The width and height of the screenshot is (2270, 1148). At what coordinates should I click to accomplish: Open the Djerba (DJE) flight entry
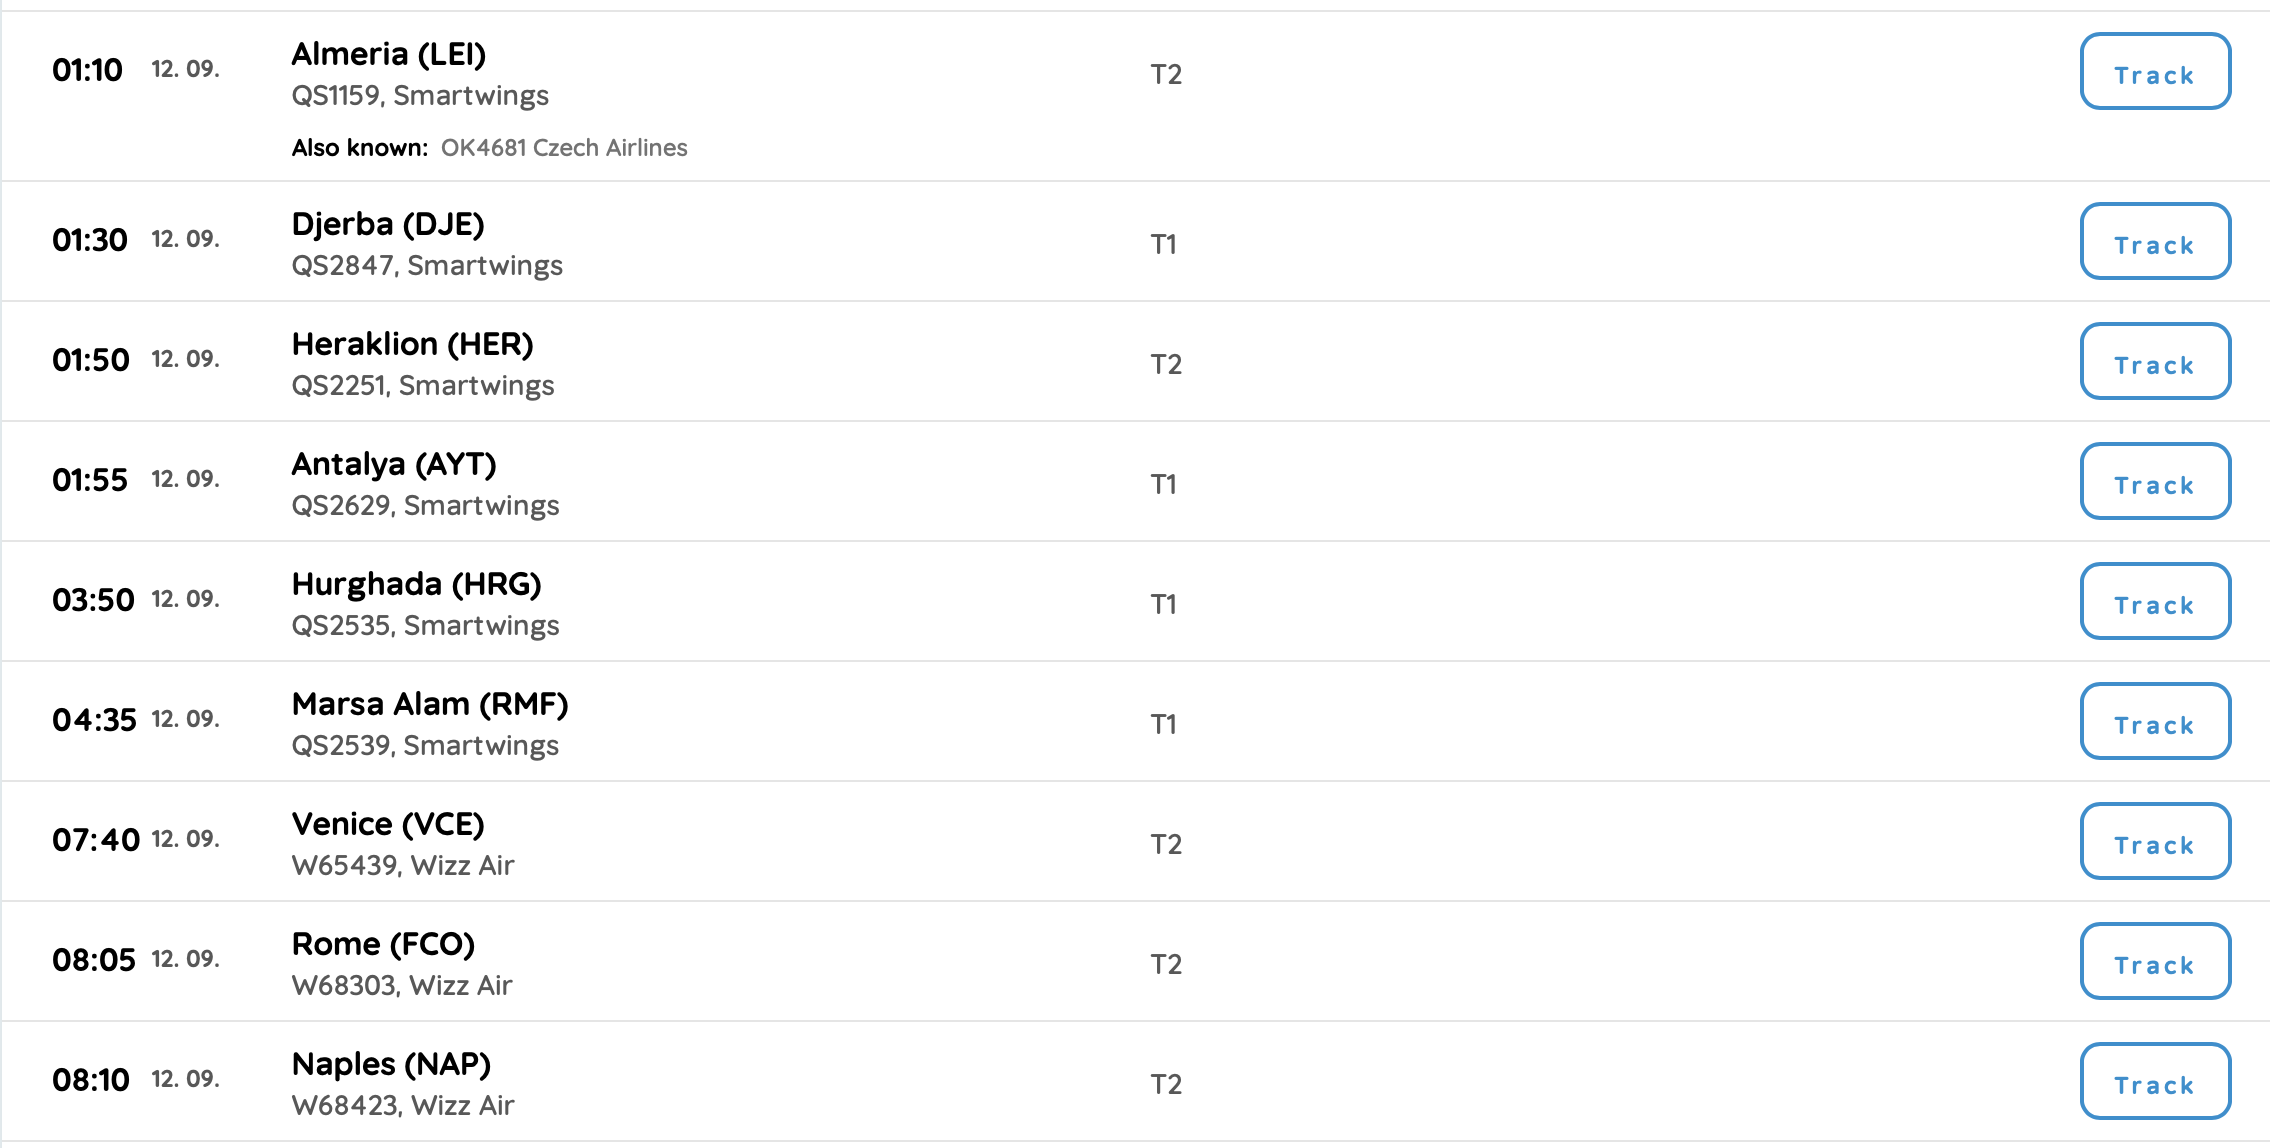(x=1135, y=242)
